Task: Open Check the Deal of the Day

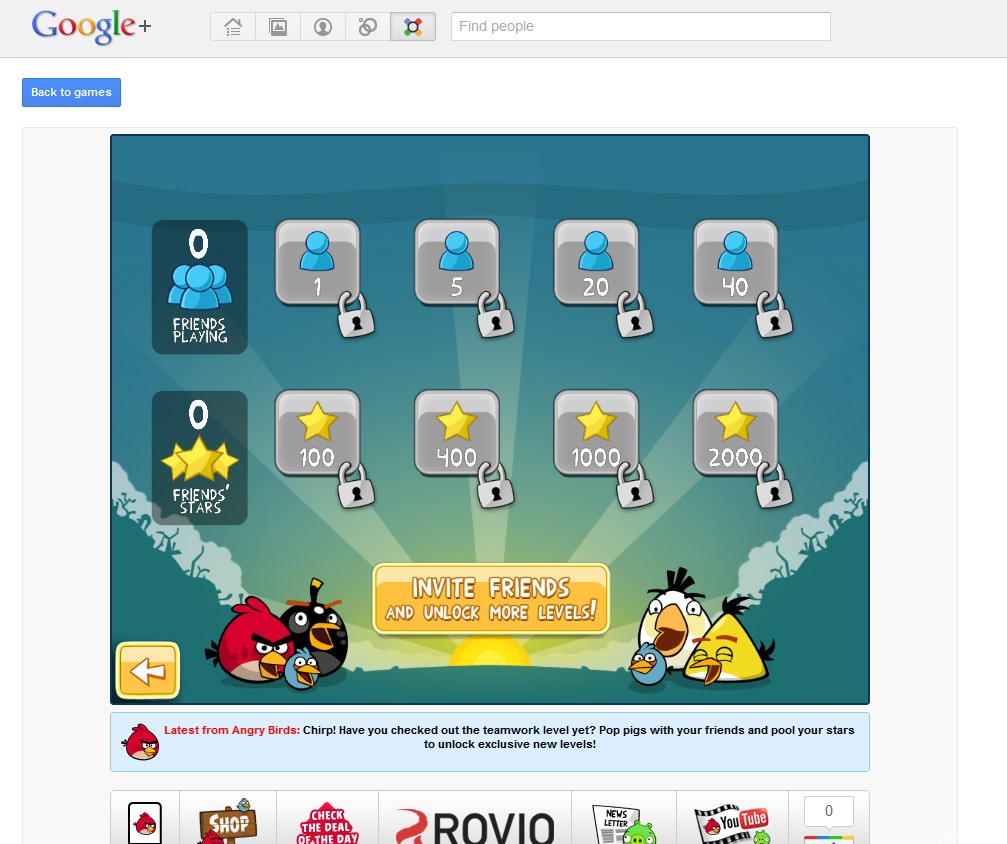Action: pyautogui.click(x=327, y=824)
